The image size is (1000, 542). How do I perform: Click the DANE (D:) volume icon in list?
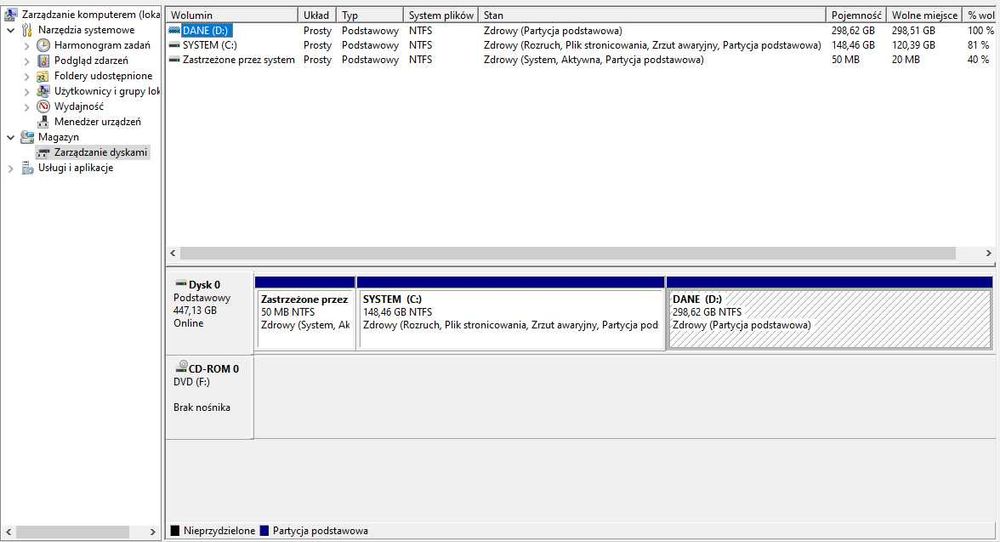point(174,30)
